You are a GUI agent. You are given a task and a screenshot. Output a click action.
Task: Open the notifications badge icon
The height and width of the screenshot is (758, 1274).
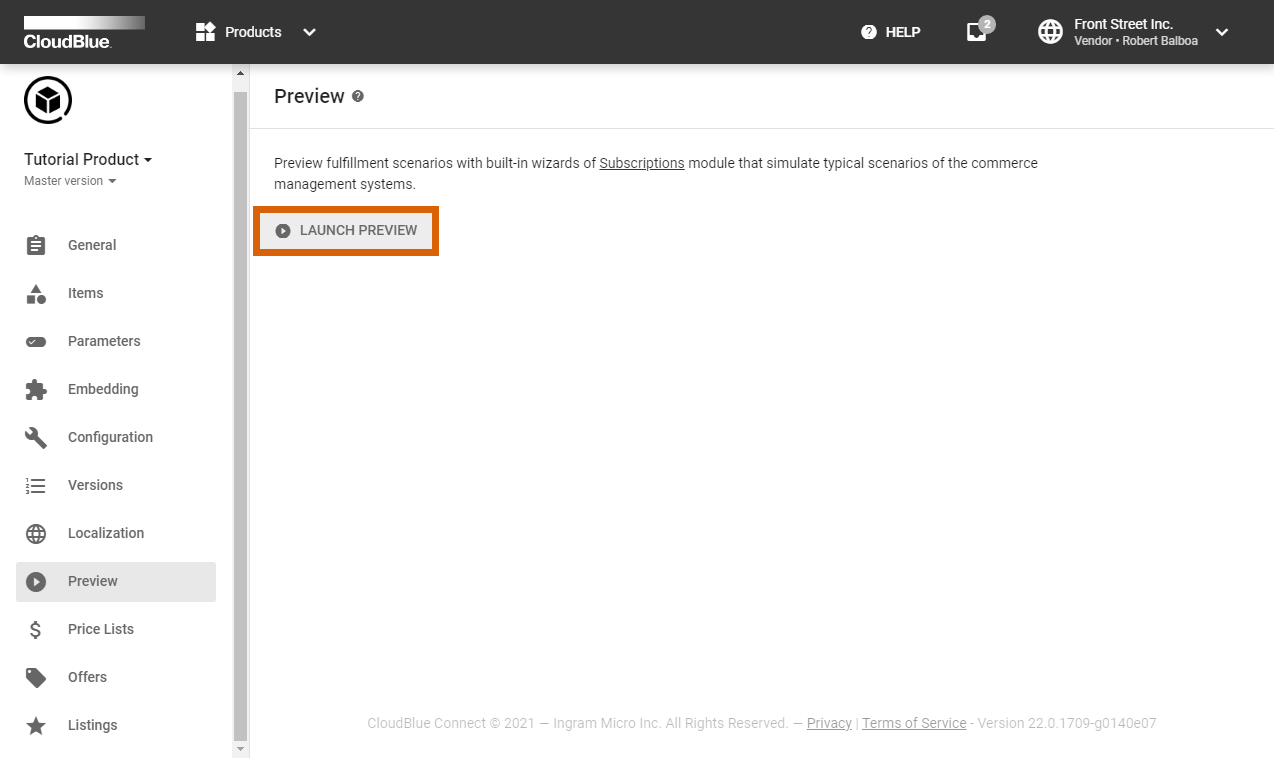tap(976, 31)
